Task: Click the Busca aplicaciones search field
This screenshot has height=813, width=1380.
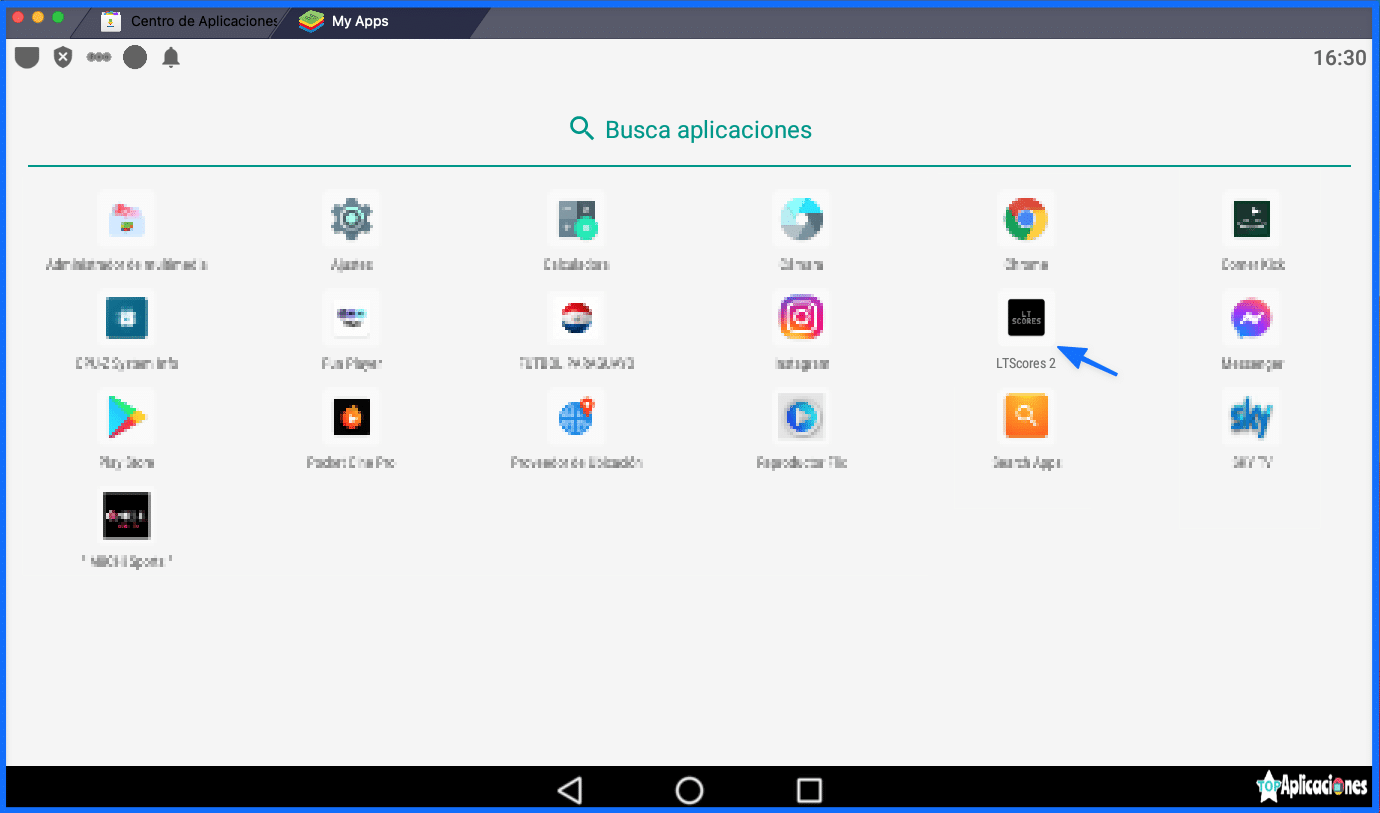Action: point(690,129)
